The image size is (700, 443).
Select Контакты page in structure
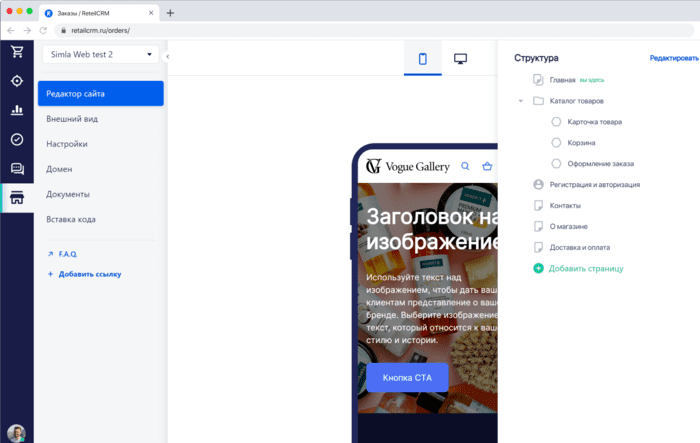pyautogui.click(x=565, y=205)
